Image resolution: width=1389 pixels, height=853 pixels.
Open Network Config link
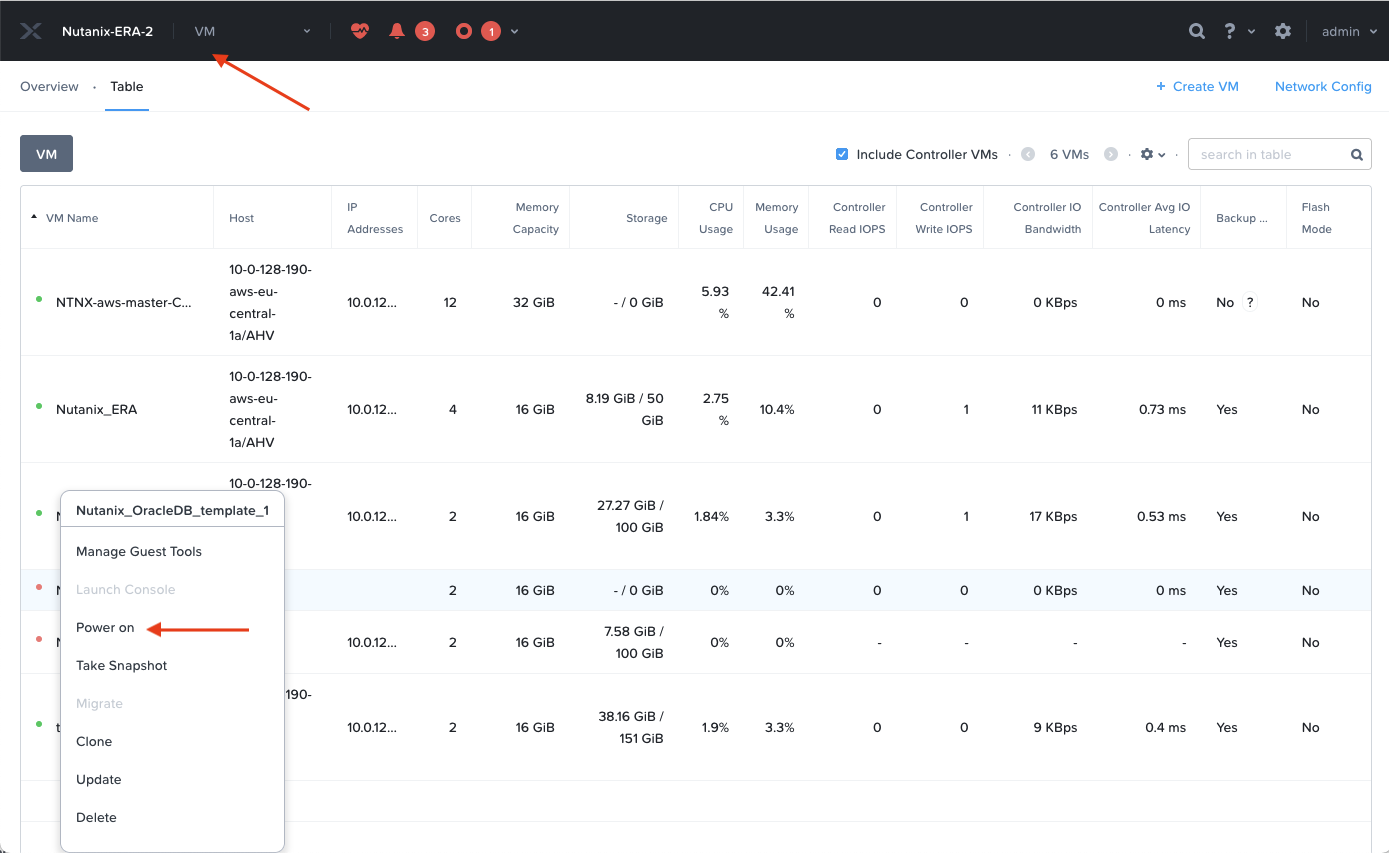point(1323,86)
